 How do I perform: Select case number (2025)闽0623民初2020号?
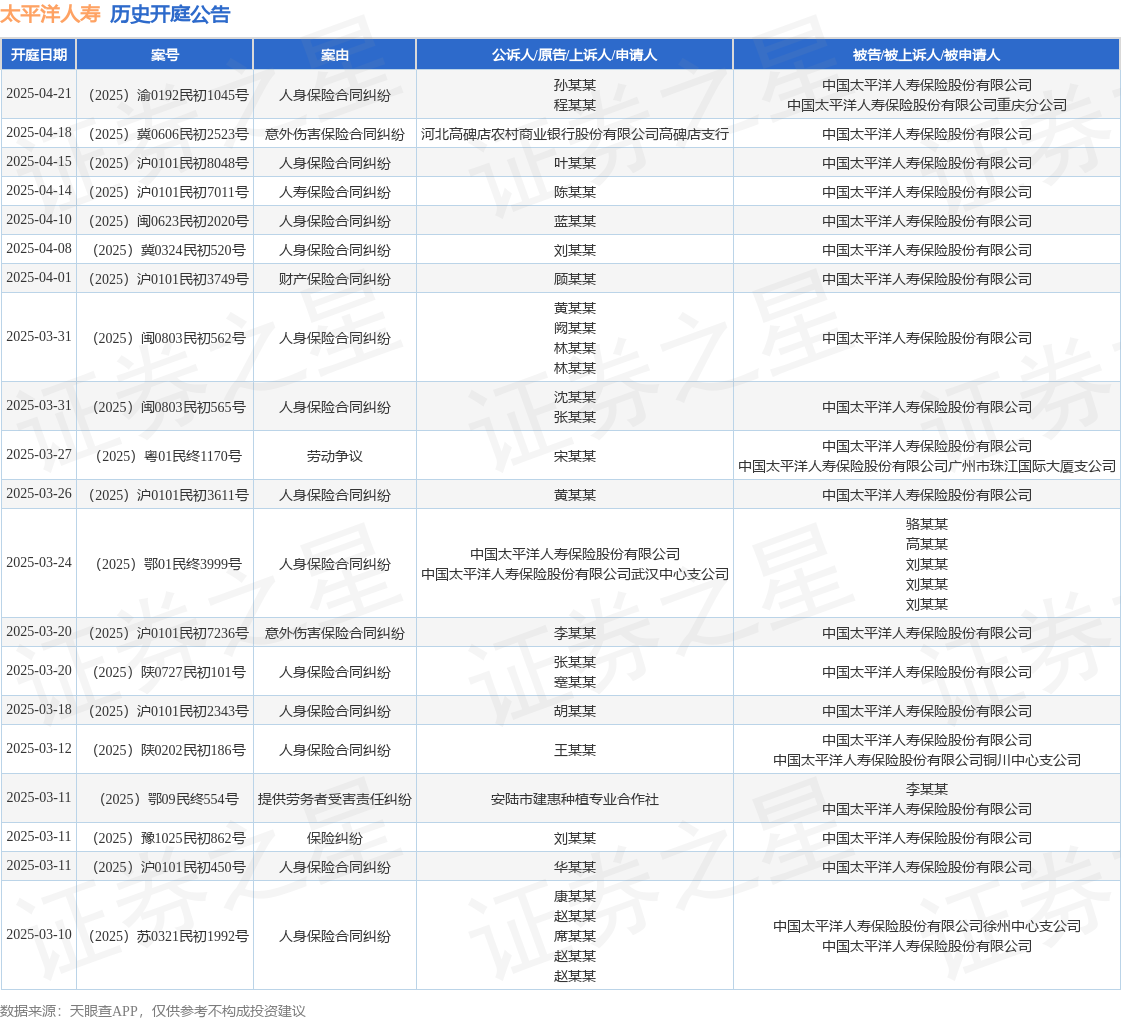point(168,221)
